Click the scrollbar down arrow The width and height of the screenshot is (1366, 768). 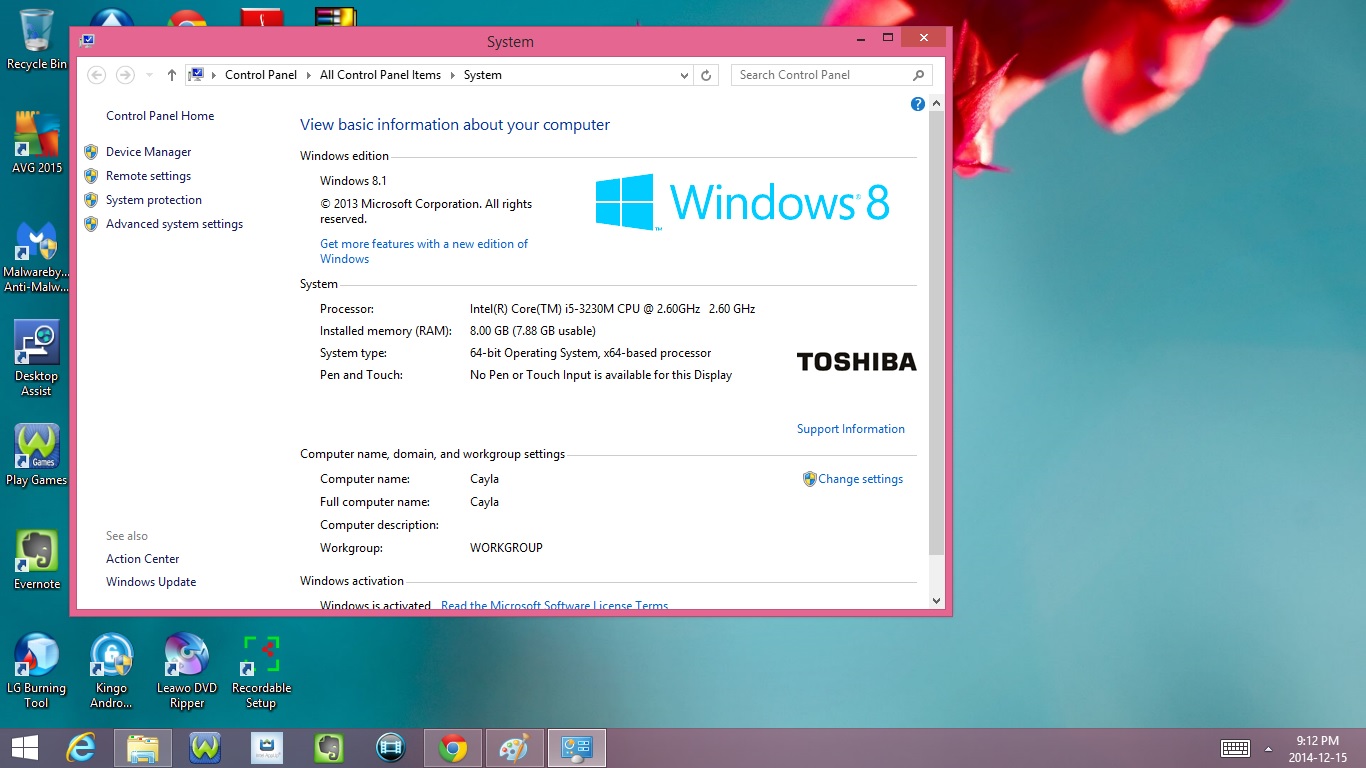(x=936, y=600)
